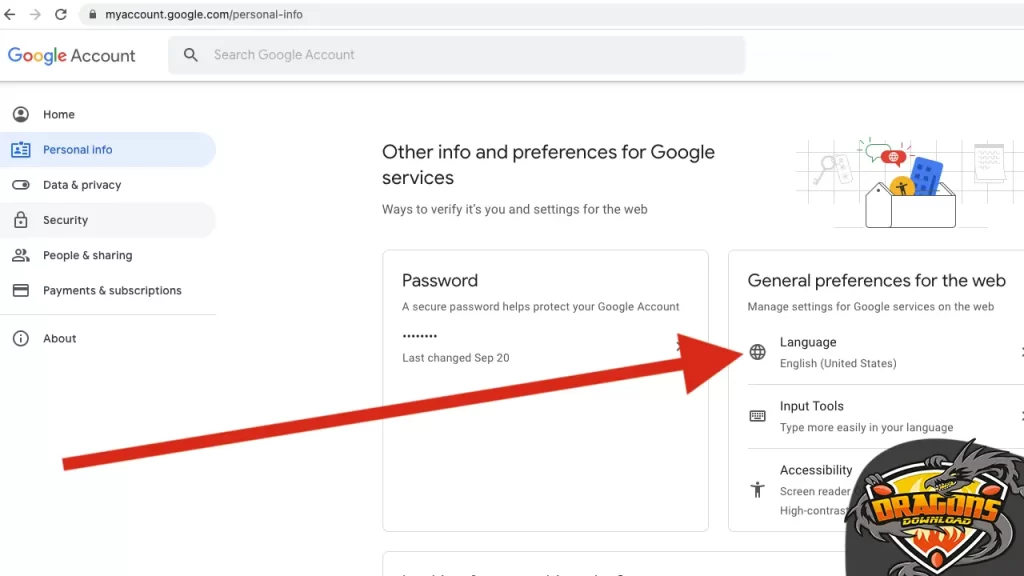Click the Google Account logo
The height and width of the screenshot is (576, 1024).
72,56
